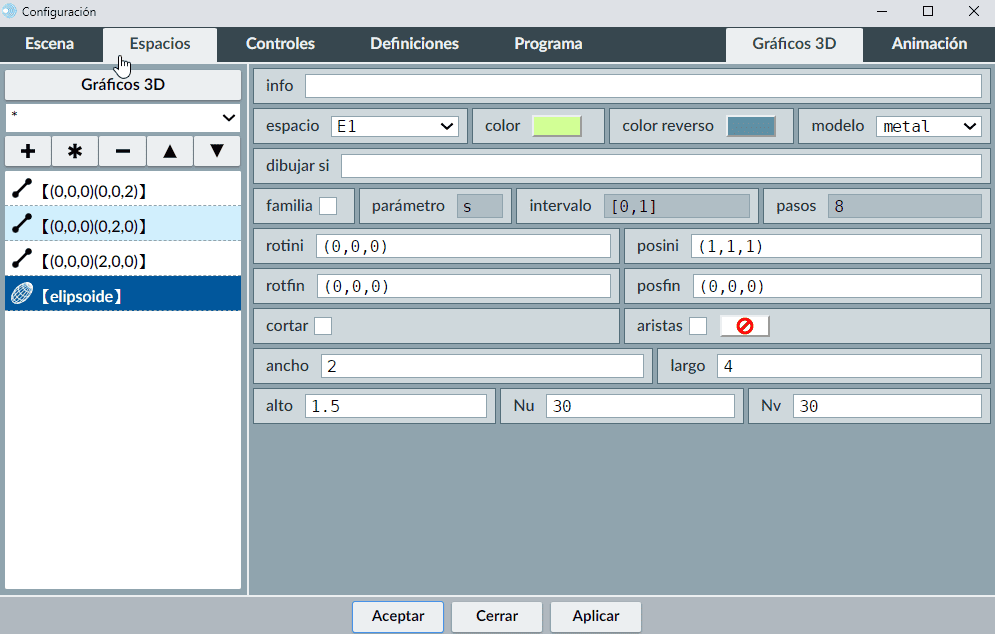This screenshot has height=634, width=995.
Task: Open the espacio E1 dropdown
Action: [394, 126]
